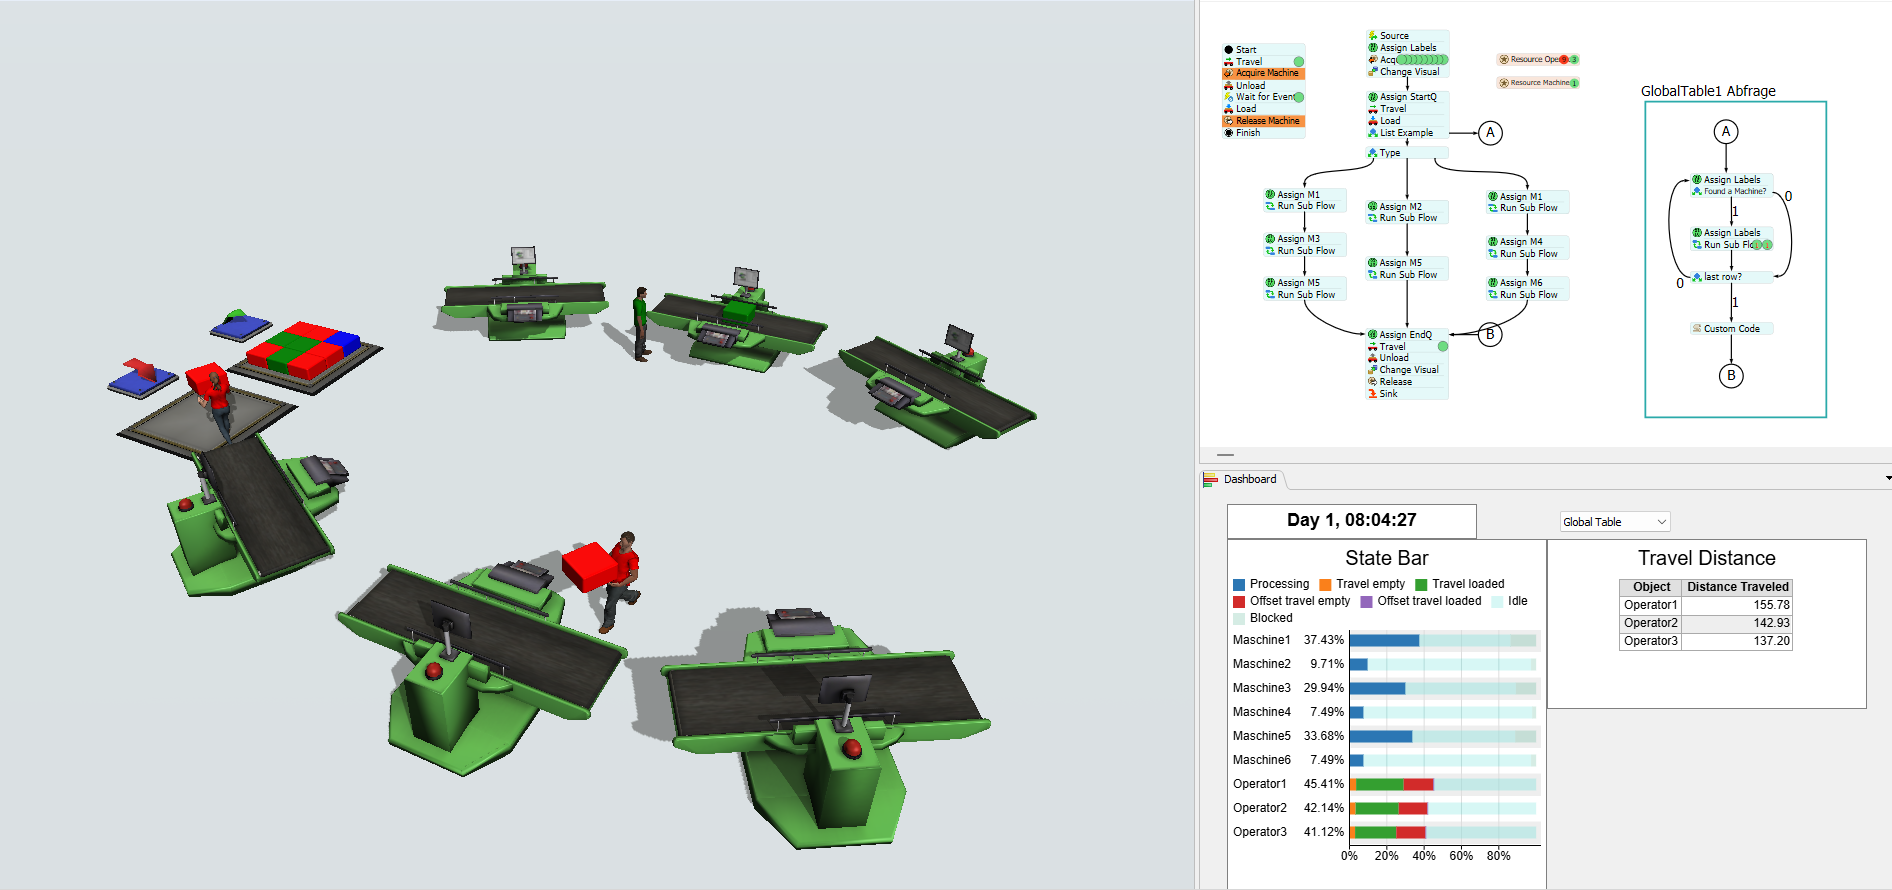Click the Travel Distance chart title
Screen dimensions: 1892x890
pos(1707,558)
